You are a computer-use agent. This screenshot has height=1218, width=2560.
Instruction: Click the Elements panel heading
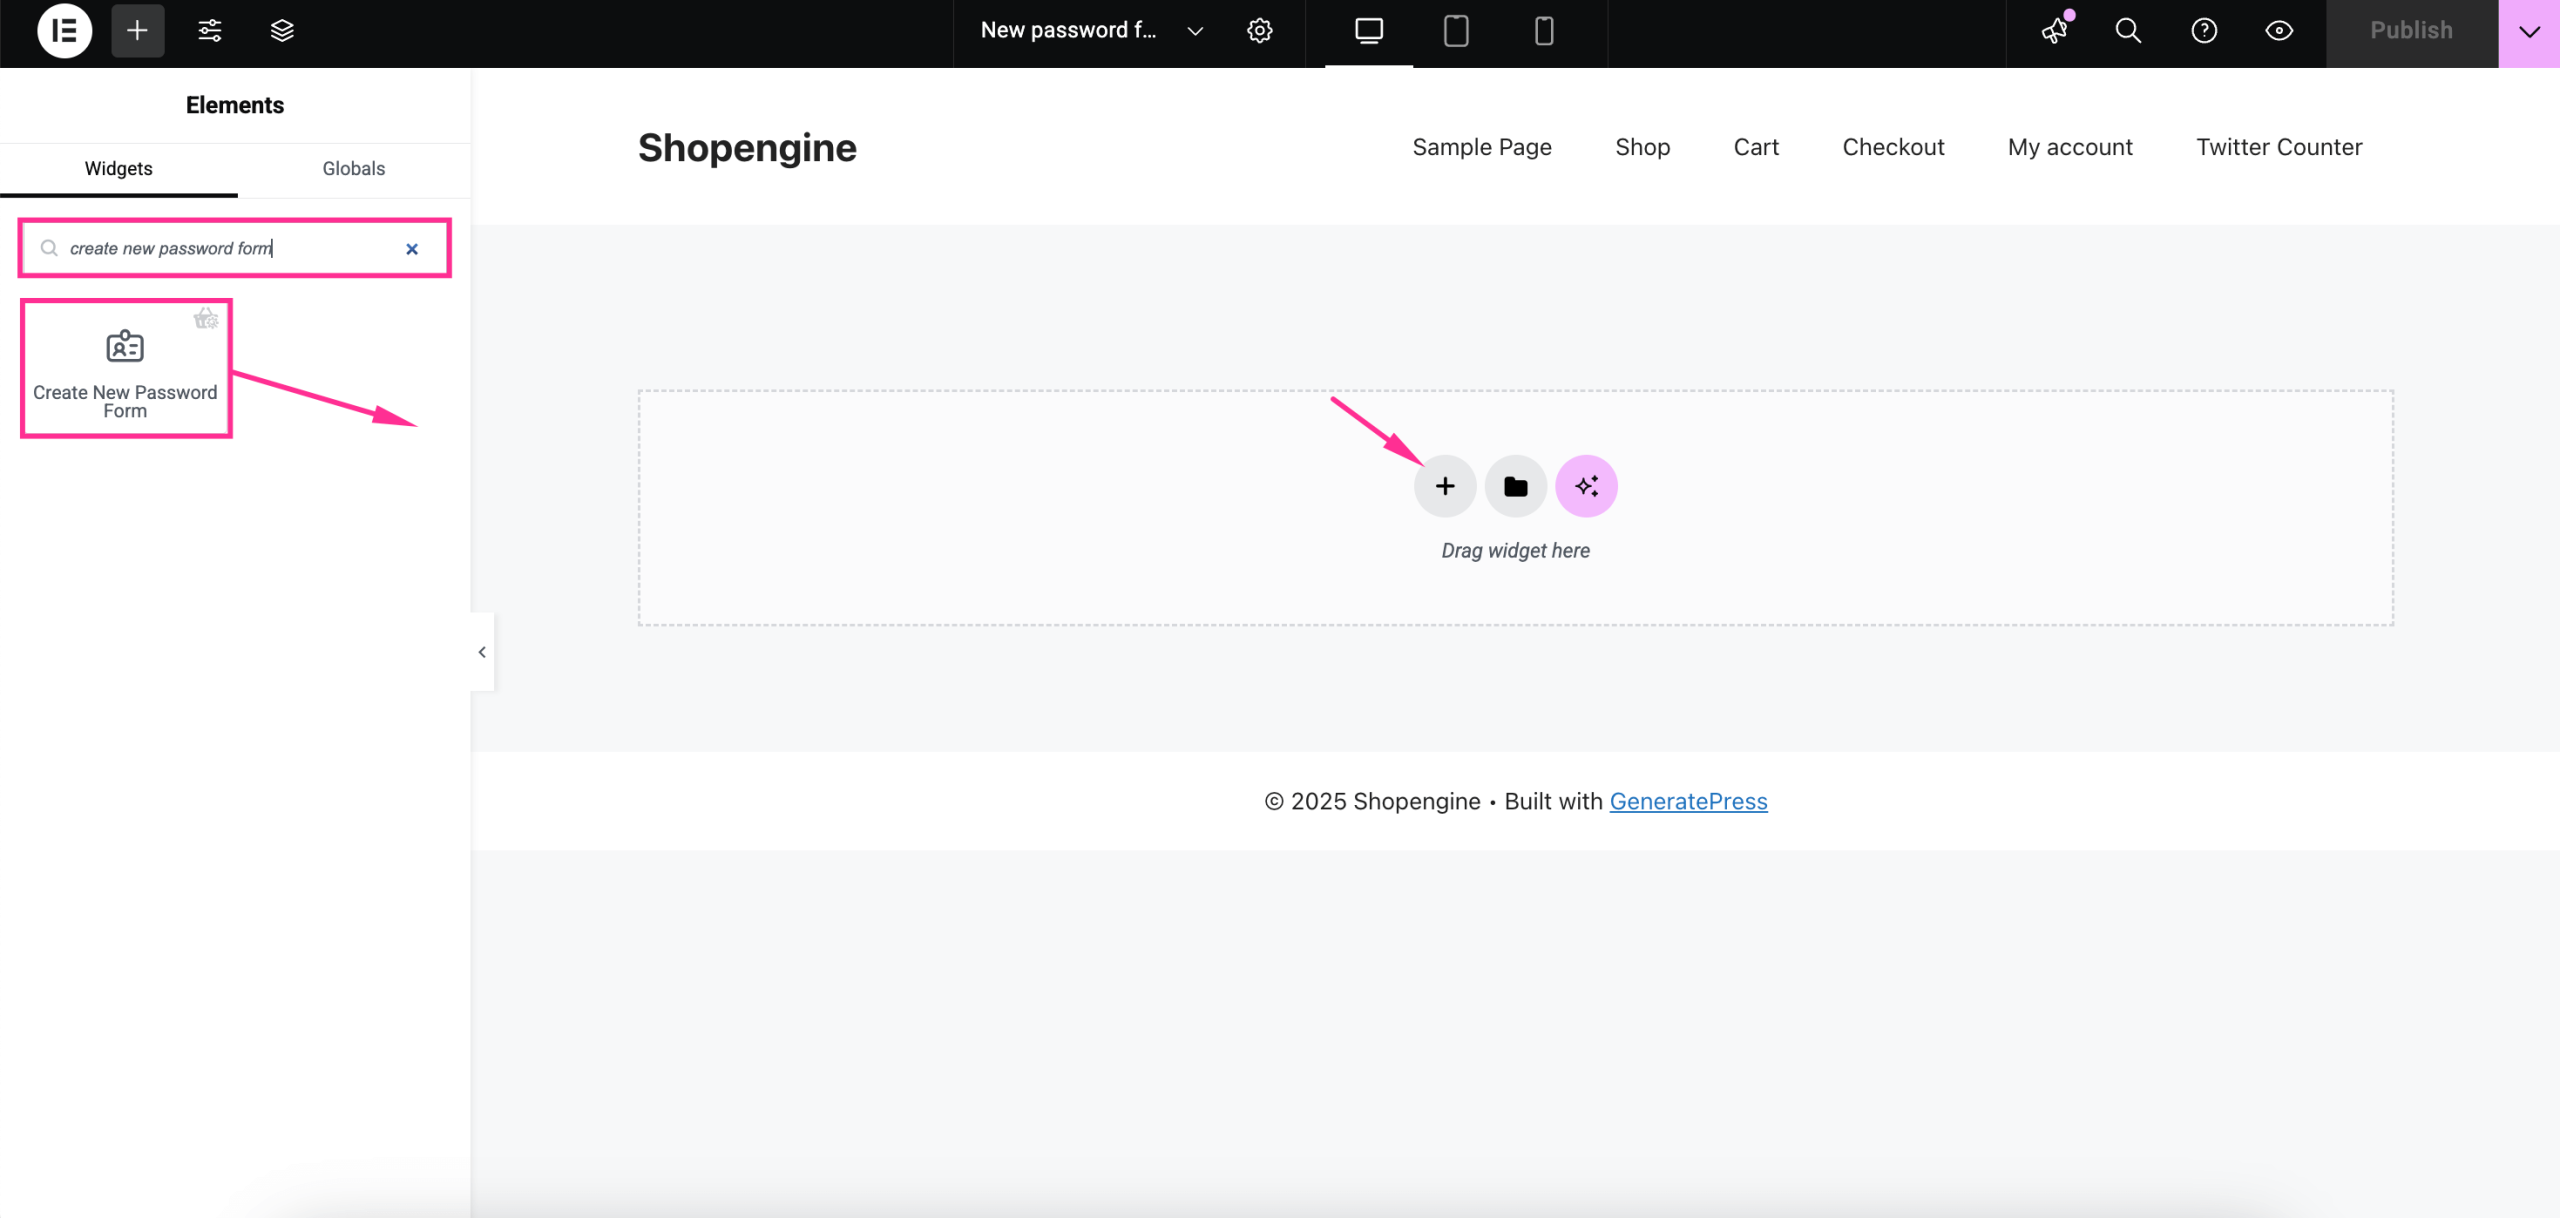click(x=235, y=105)
